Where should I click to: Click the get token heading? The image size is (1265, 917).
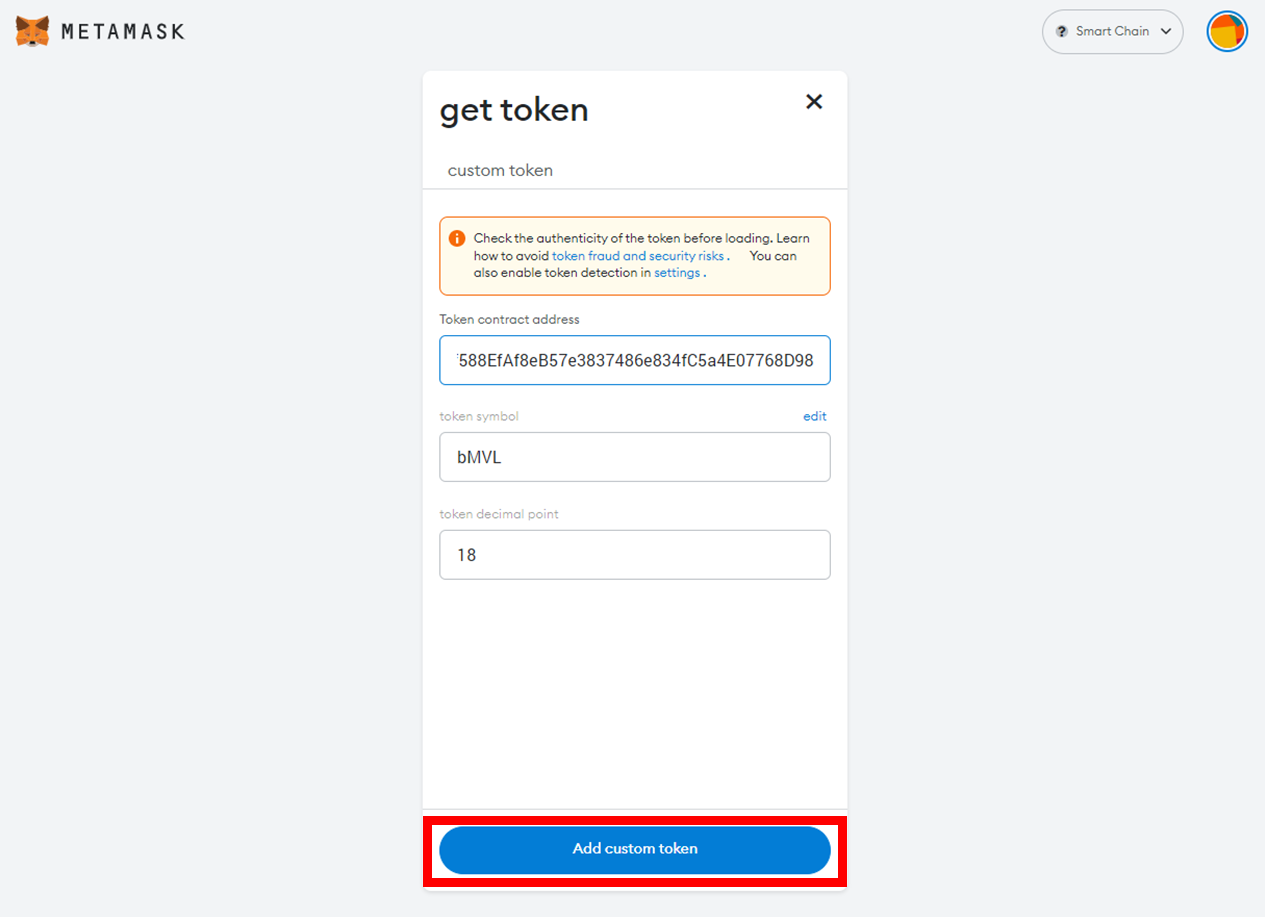pyautogui.click(x=514, y=110)
